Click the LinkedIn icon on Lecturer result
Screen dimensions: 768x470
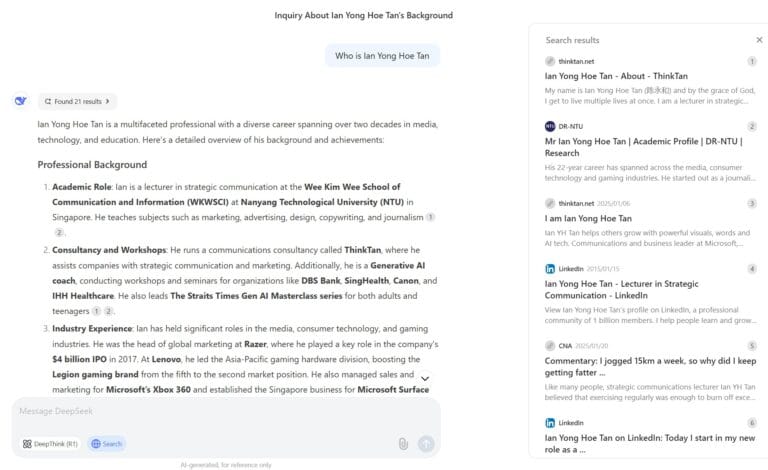coord(550,269)
